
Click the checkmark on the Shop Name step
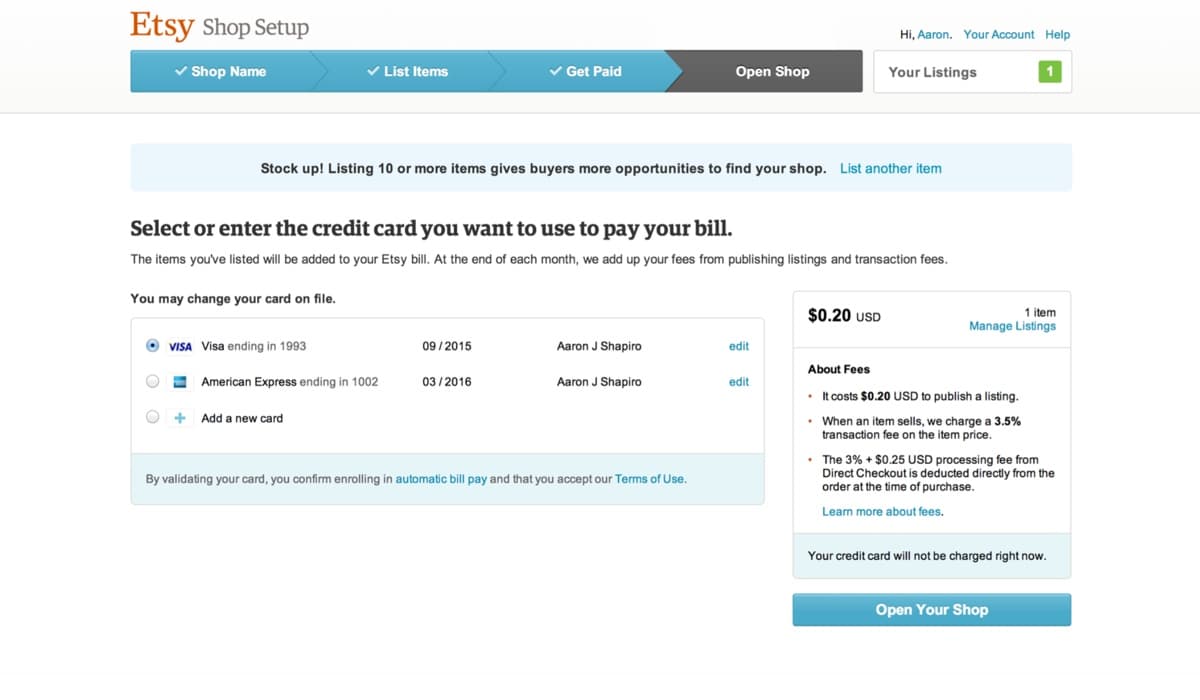181,71
